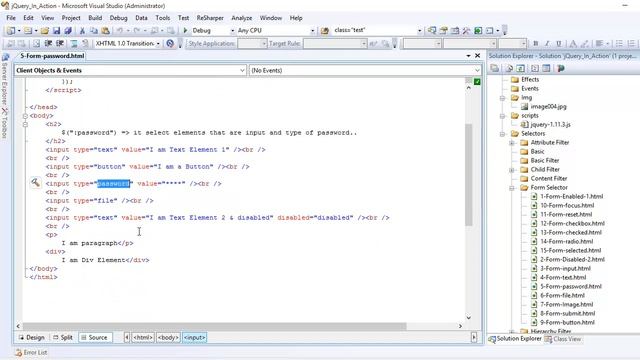
Task: Open the Edit menu
Action: point(28,18)
